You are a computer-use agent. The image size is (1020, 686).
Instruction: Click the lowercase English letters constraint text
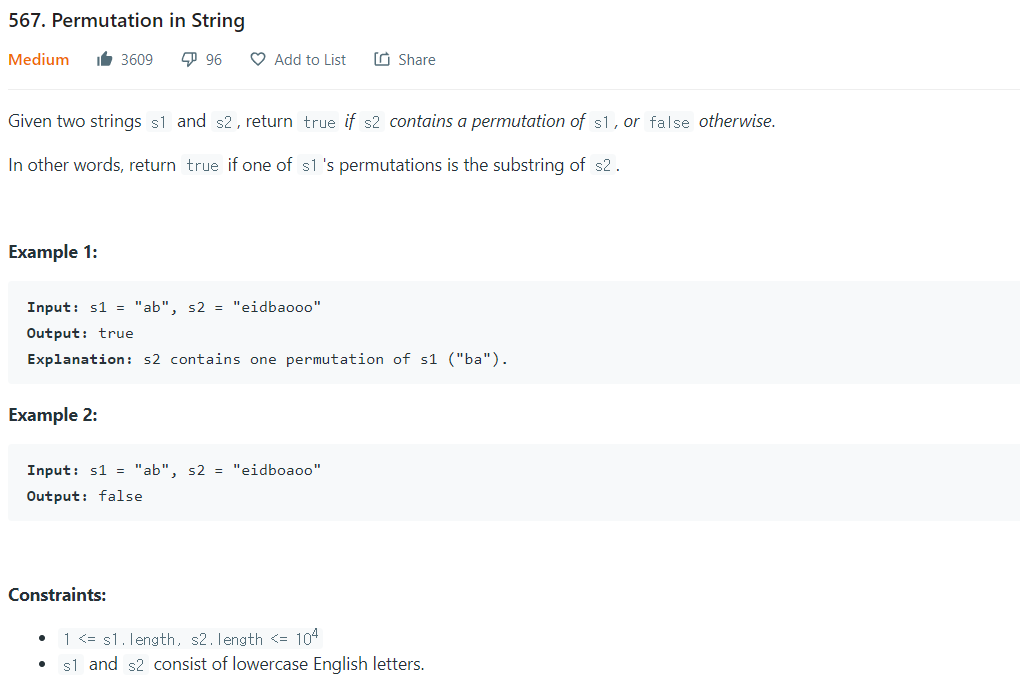click(x=289, y=664)
